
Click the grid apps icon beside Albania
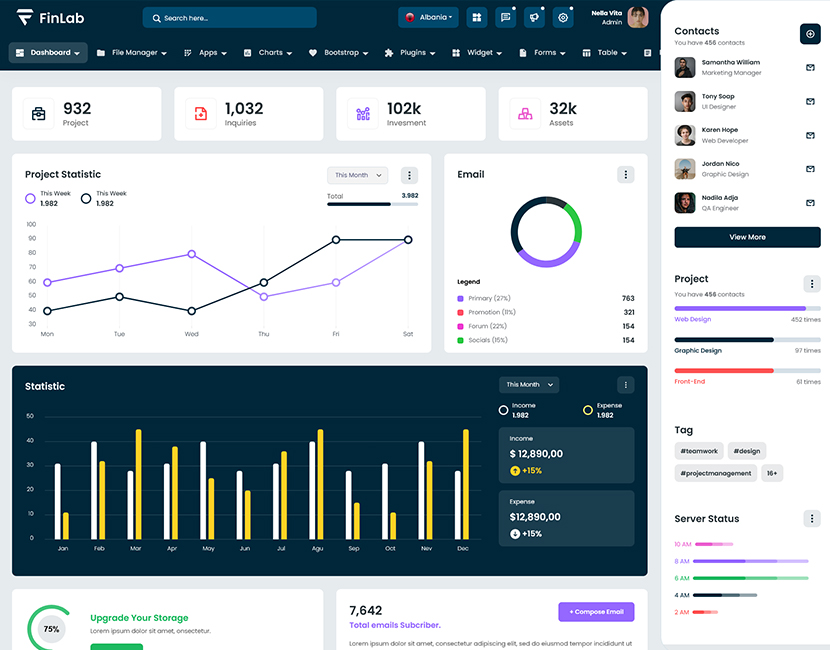coord(476,17)
